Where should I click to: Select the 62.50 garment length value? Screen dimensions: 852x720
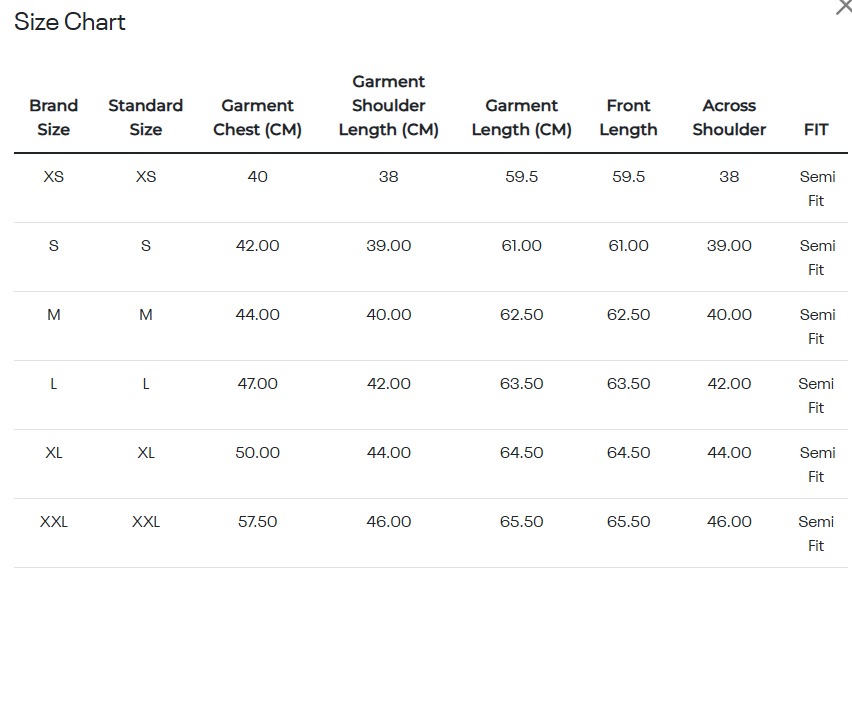click(x=521, y=315)
